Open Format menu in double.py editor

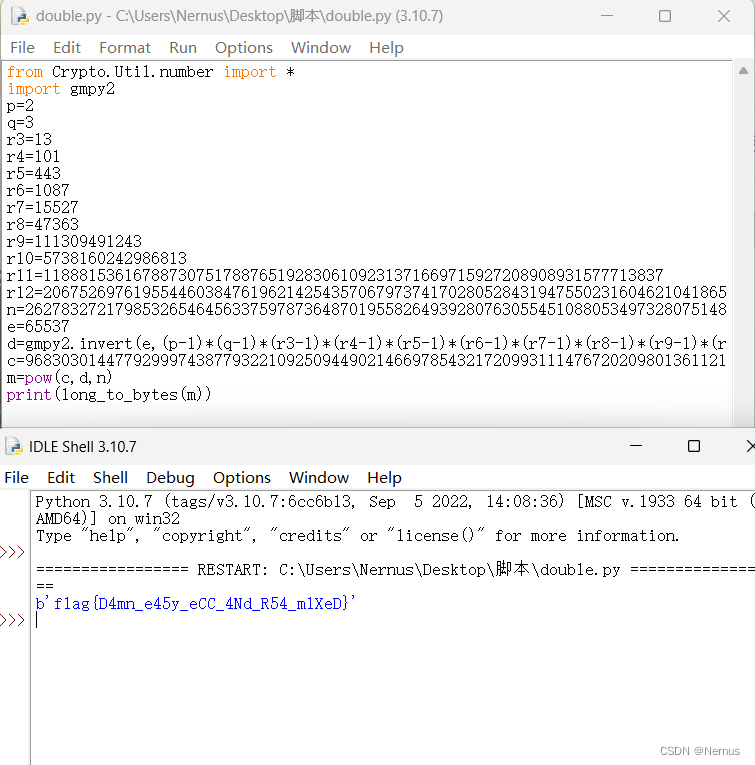tap(125, 47)
